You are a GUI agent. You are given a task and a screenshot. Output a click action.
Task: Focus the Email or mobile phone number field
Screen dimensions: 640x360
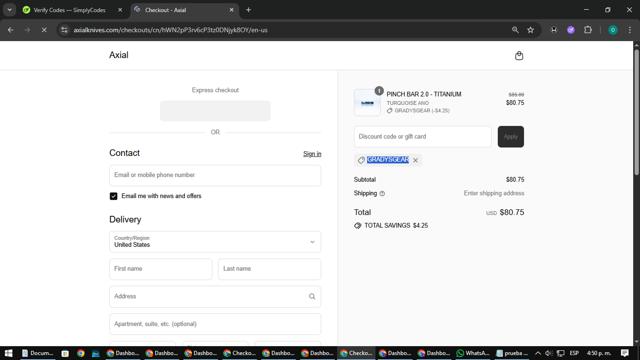point(215,176)
